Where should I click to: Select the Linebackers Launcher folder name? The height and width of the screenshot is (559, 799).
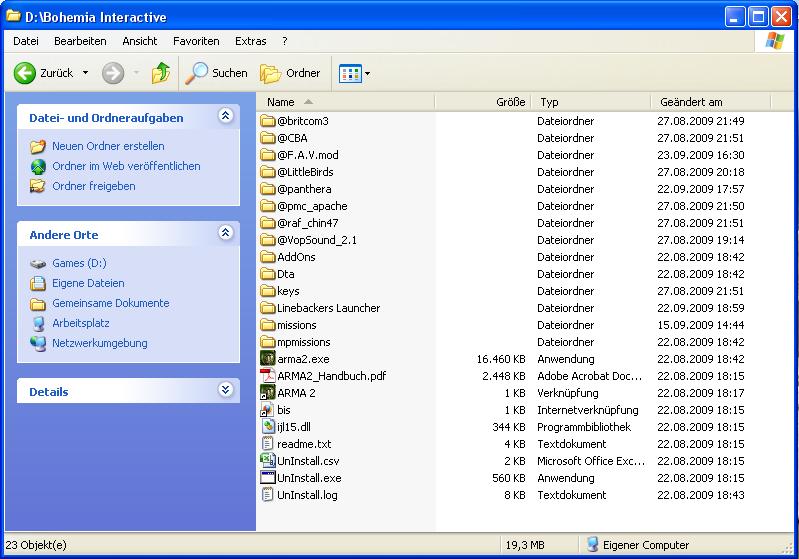(329, 308)
